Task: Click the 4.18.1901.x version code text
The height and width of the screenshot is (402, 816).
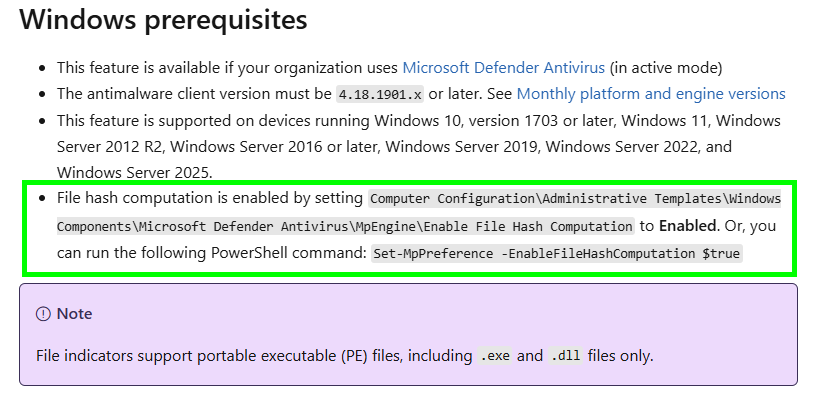Action: (x=380, y=95)
